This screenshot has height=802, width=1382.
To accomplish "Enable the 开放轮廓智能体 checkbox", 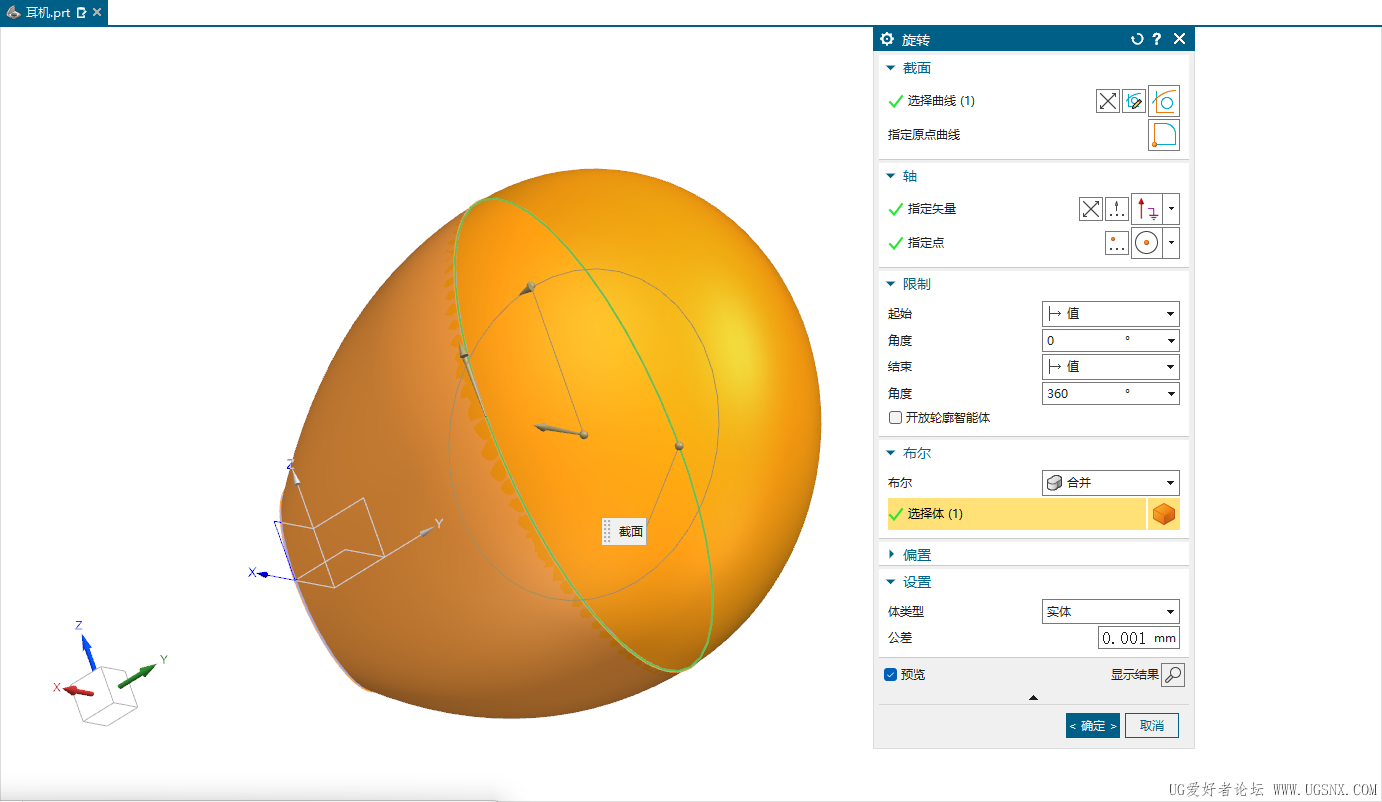I will coord(896,418).
